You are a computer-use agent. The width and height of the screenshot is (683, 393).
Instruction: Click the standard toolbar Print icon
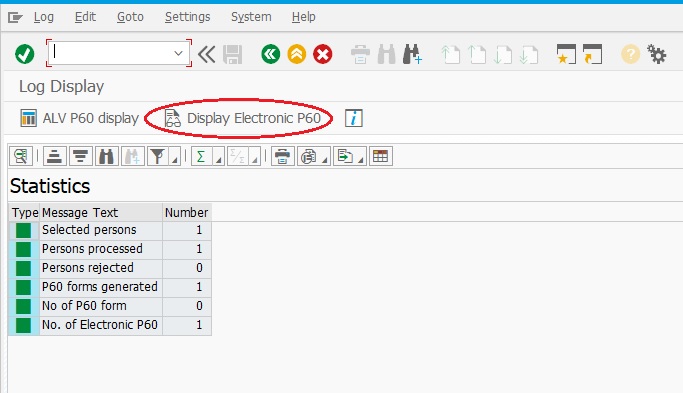pos(360,54)
